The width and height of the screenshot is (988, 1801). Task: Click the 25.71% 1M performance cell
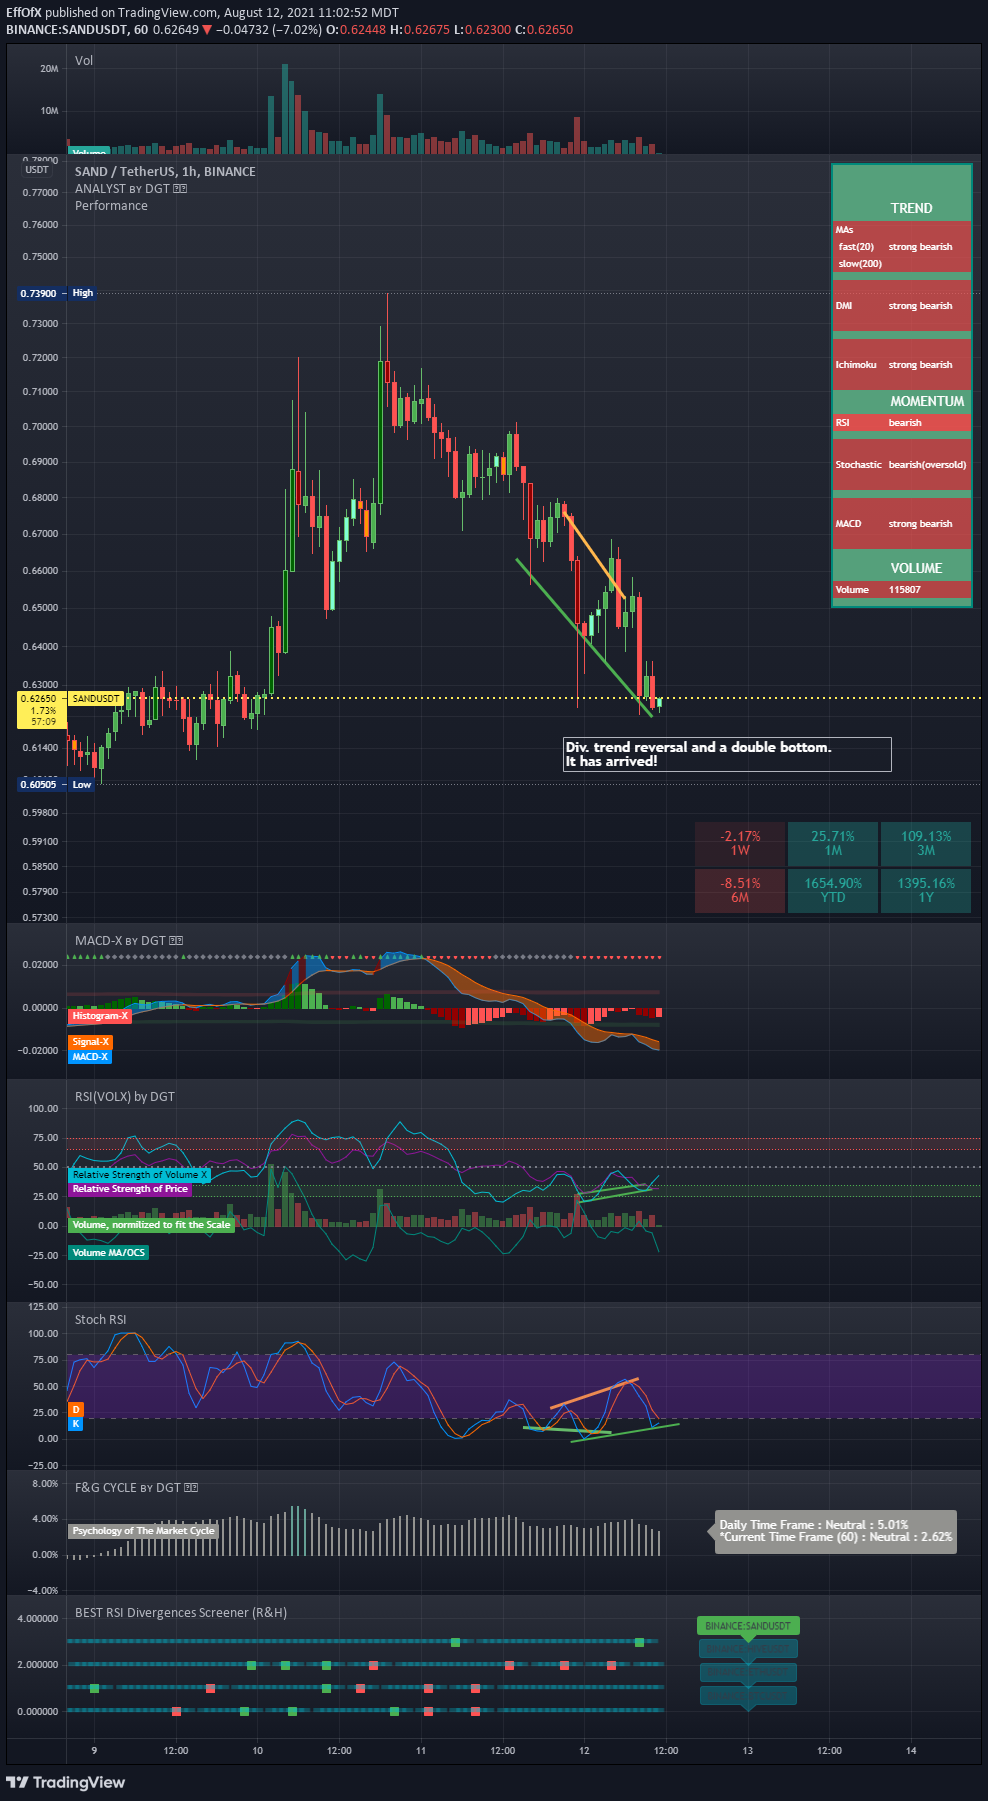[x=833, y=843]
